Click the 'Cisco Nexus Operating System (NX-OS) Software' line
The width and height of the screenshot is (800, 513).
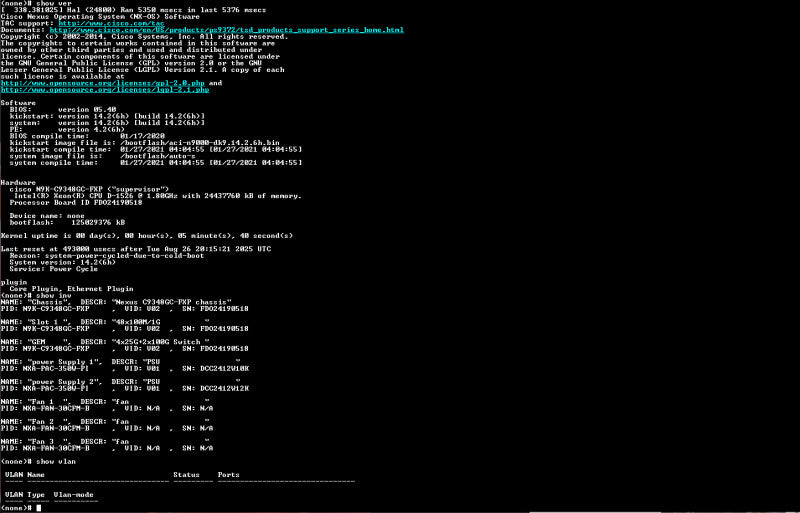tap(100, 17)
